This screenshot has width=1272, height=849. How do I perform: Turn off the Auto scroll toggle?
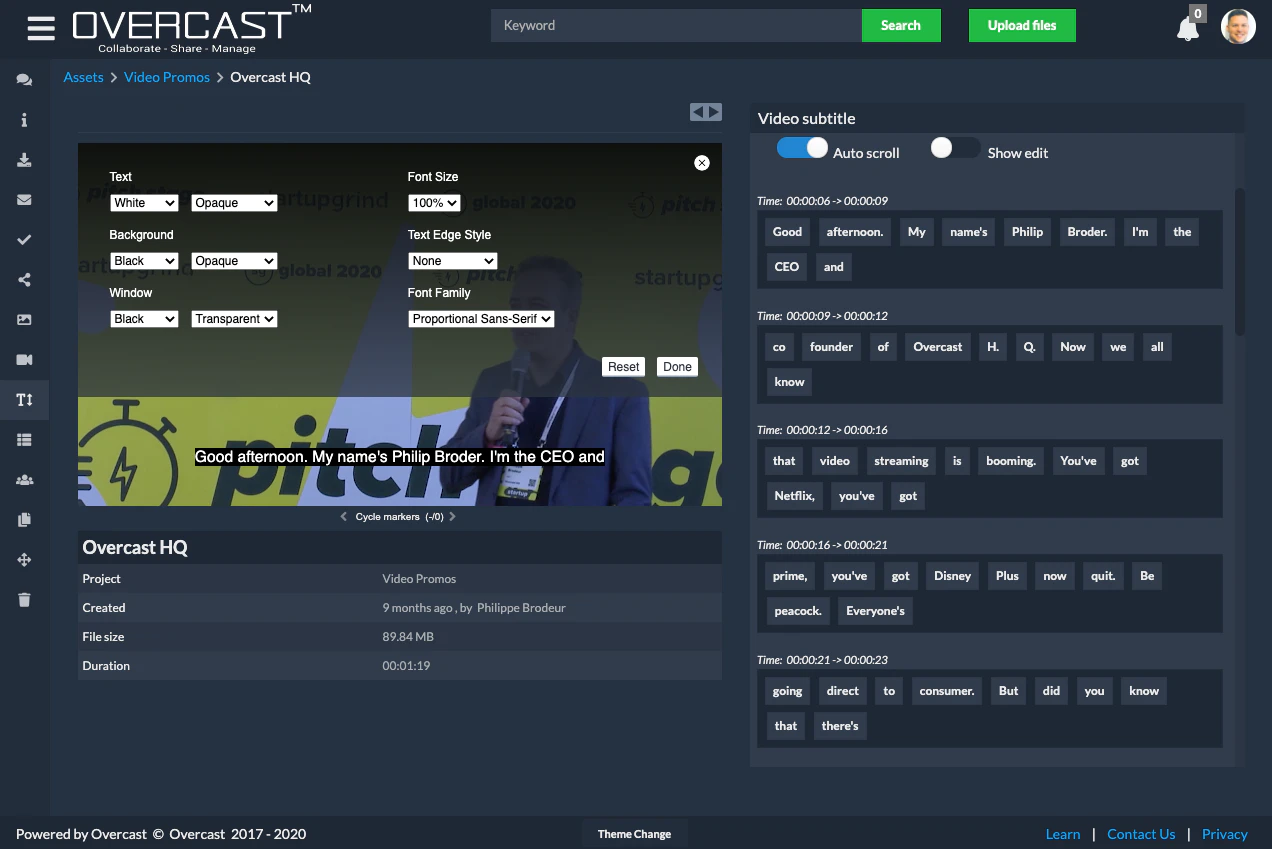click(x=803, y=148)
